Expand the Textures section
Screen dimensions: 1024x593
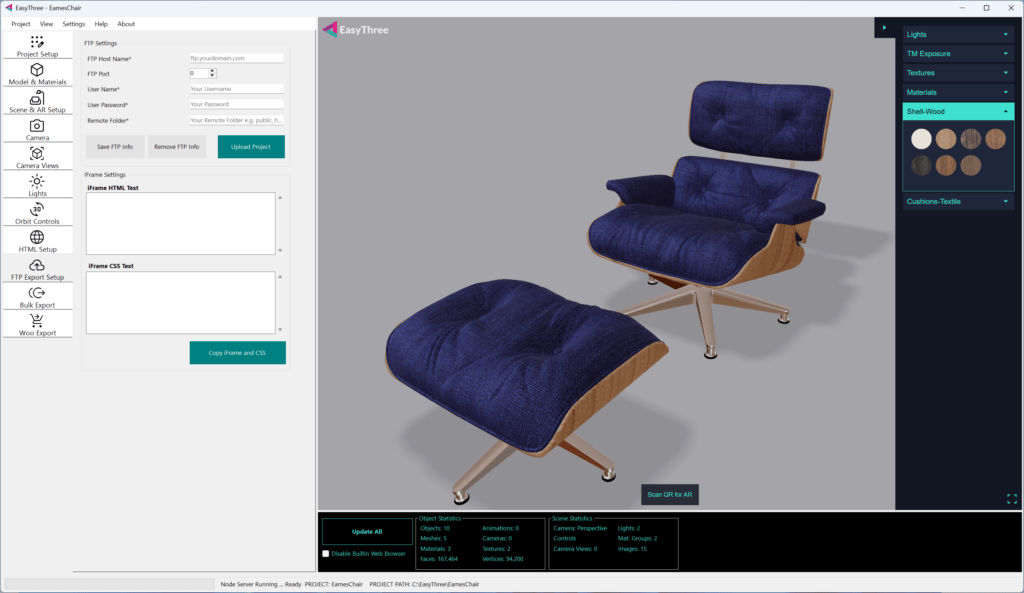pyautogui.click(x=958, y=73)
